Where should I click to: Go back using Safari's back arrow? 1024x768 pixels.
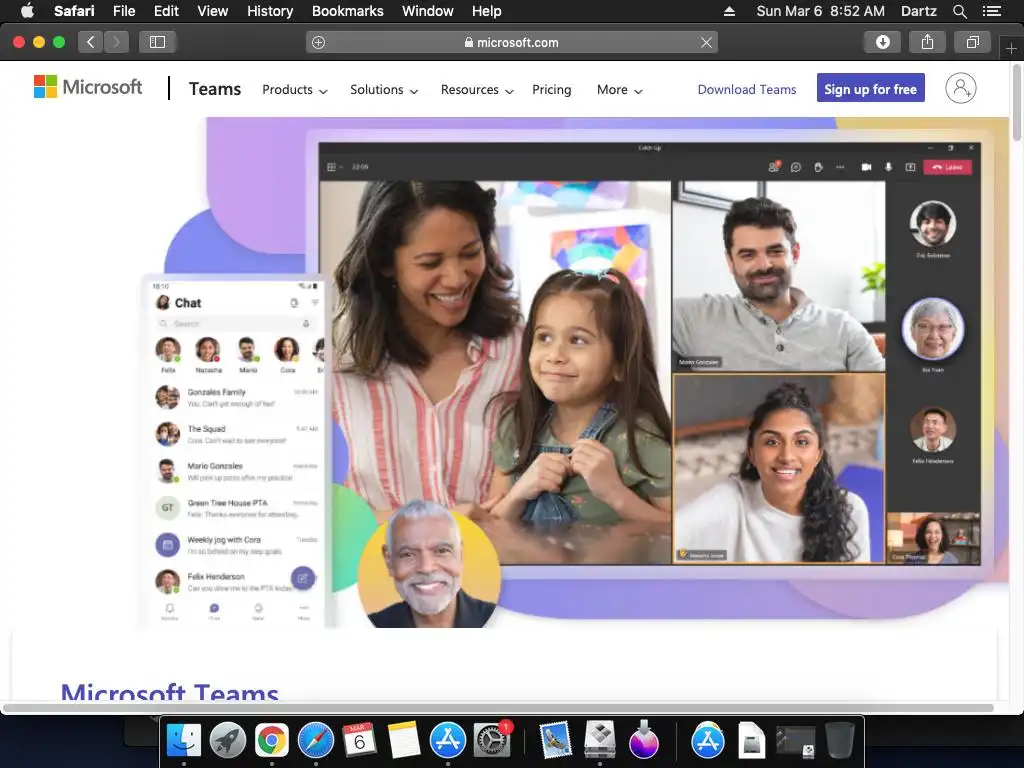coord(91,42)
